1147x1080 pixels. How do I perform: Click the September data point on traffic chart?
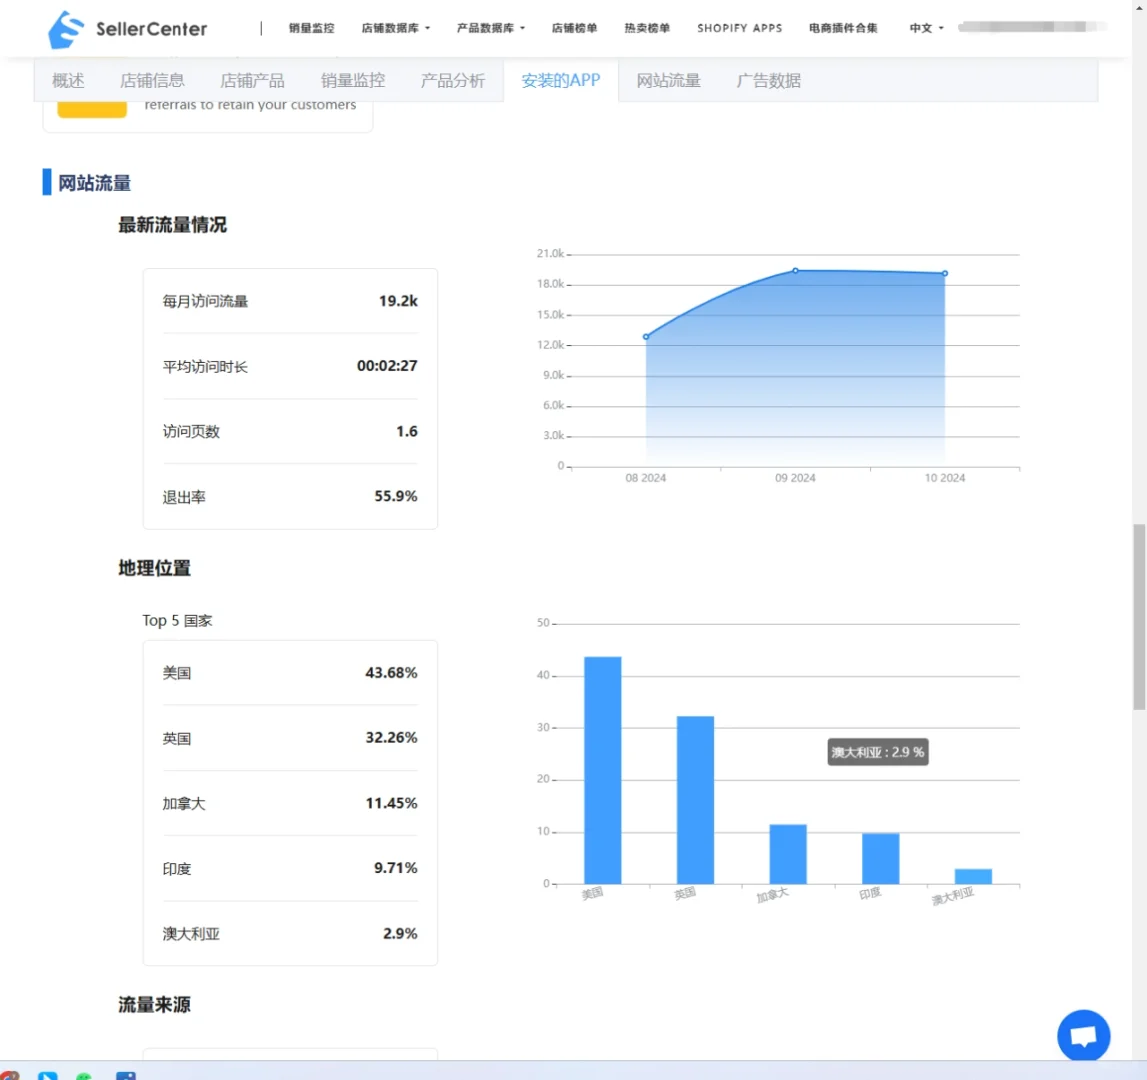click(x=795, y=270)
